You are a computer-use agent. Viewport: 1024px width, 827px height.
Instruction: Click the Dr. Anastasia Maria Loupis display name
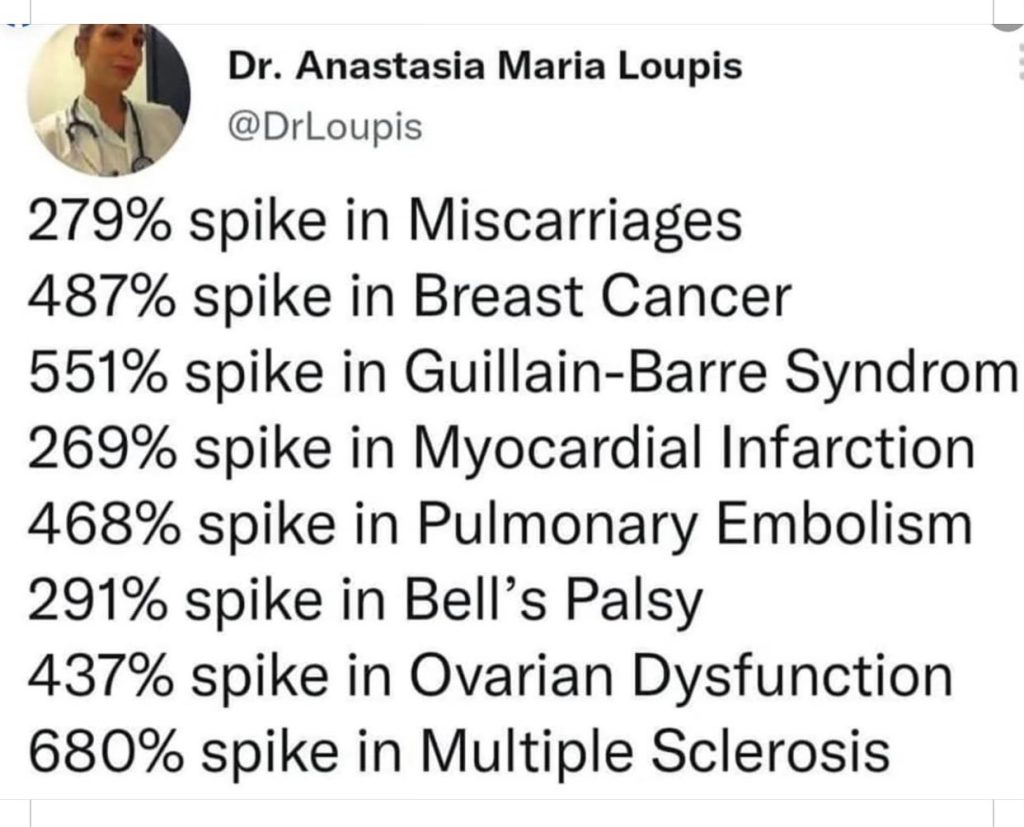point(486,68)
